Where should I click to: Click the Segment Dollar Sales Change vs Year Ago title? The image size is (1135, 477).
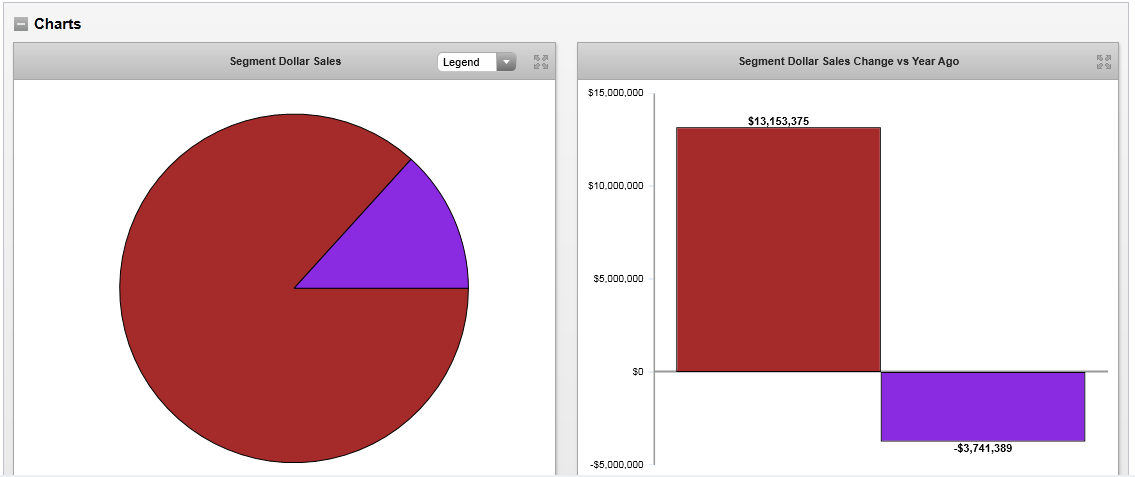coord(848,61)
